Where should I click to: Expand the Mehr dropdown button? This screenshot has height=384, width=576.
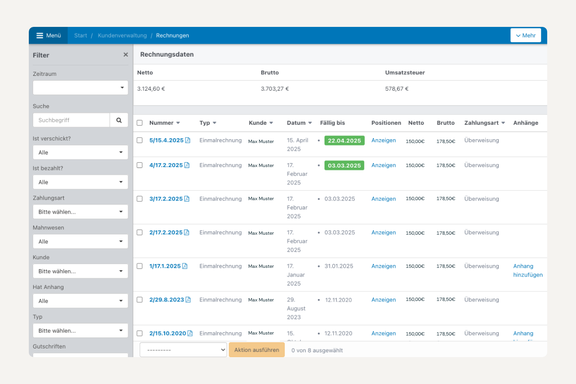[525, 36]
